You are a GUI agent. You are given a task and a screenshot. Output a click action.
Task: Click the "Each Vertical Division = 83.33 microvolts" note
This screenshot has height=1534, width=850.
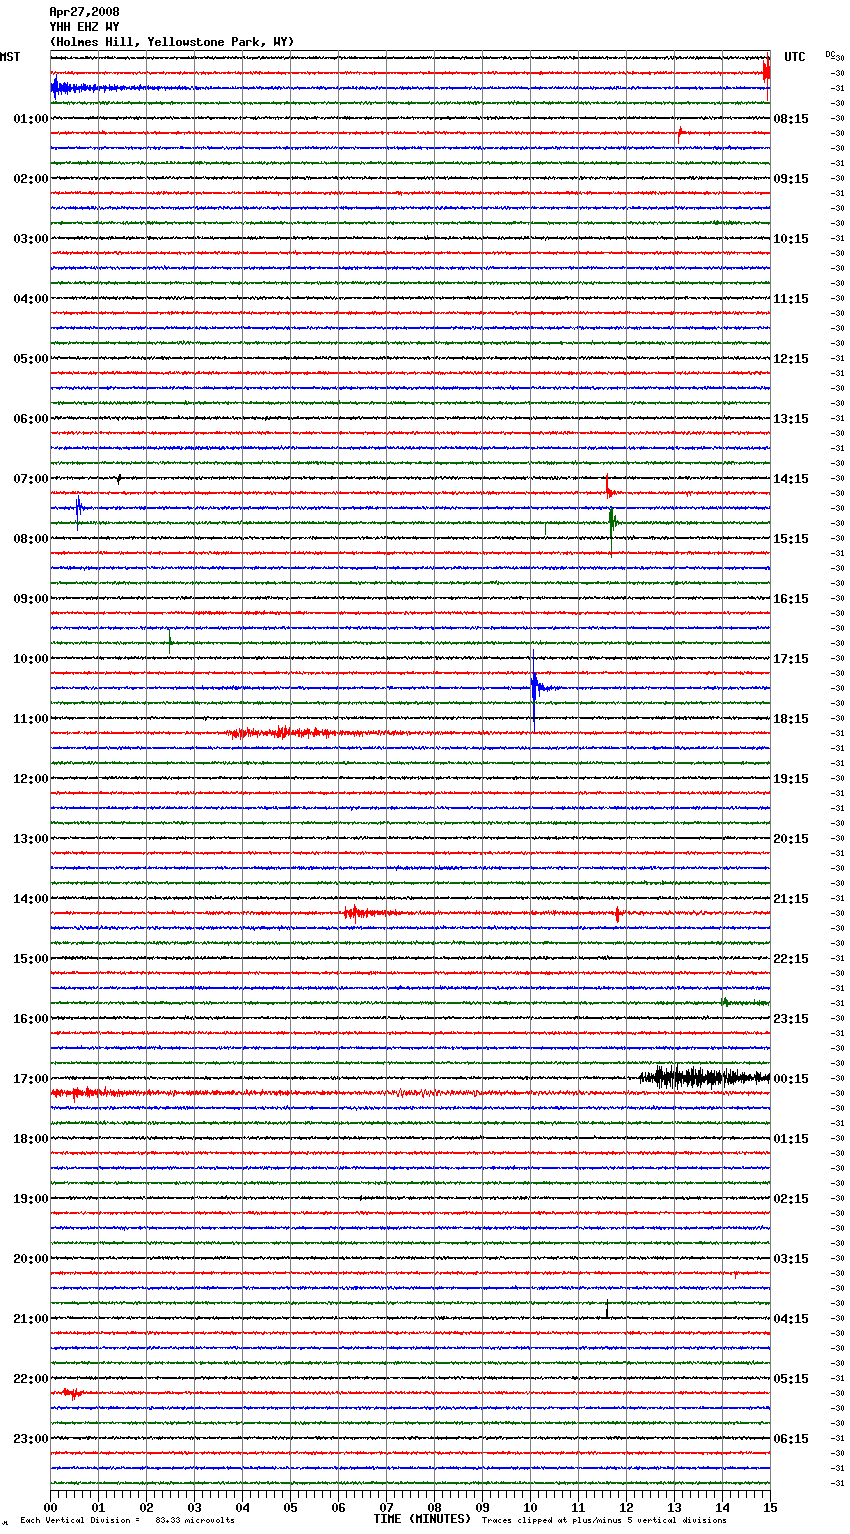pos(127,1520)
